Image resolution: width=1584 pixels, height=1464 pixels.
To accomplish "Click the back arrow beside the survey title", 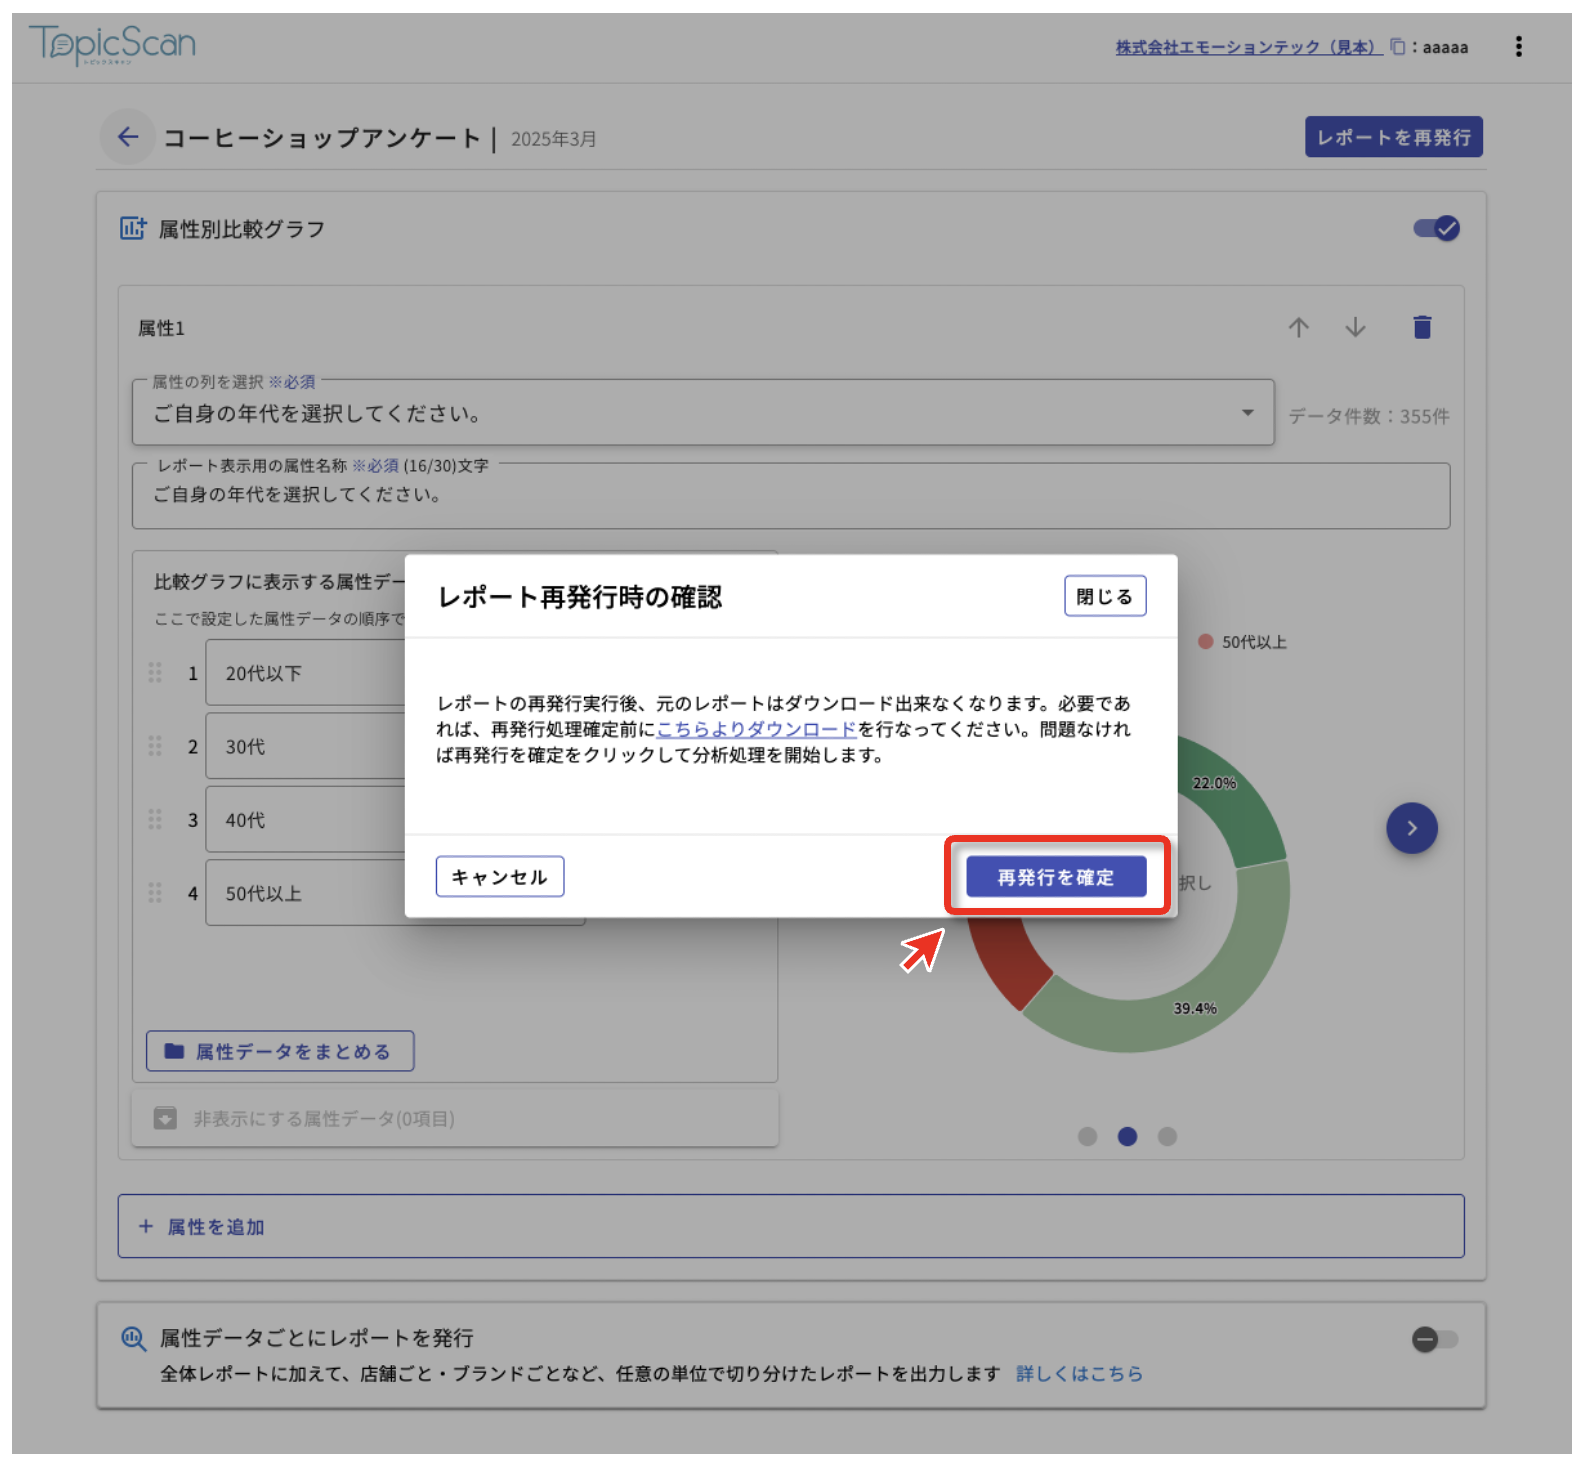I will click(x=128, y=137).
